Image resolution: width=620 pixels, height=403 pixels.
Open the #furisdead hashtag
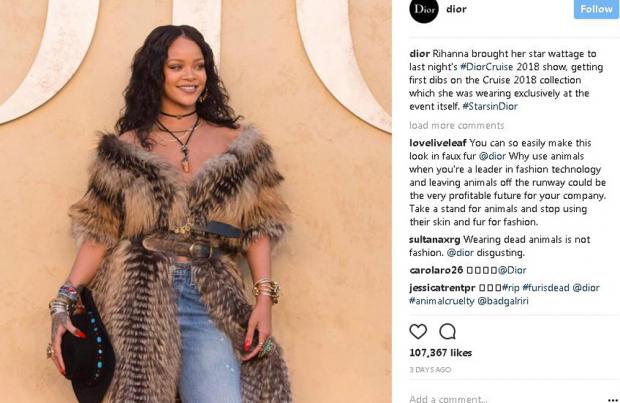tap(546, 288)
